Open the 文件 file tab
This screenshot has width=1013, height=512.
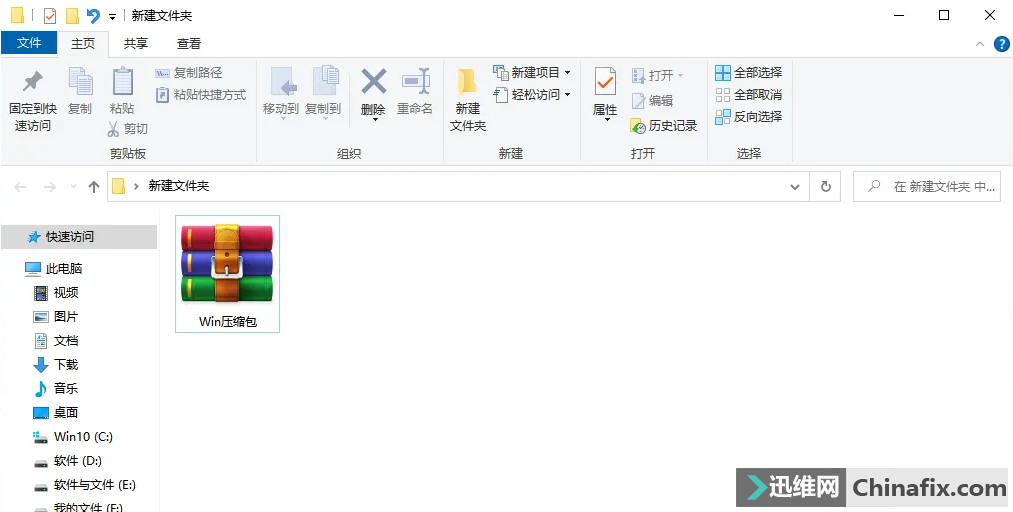click(x=29, y=43)
